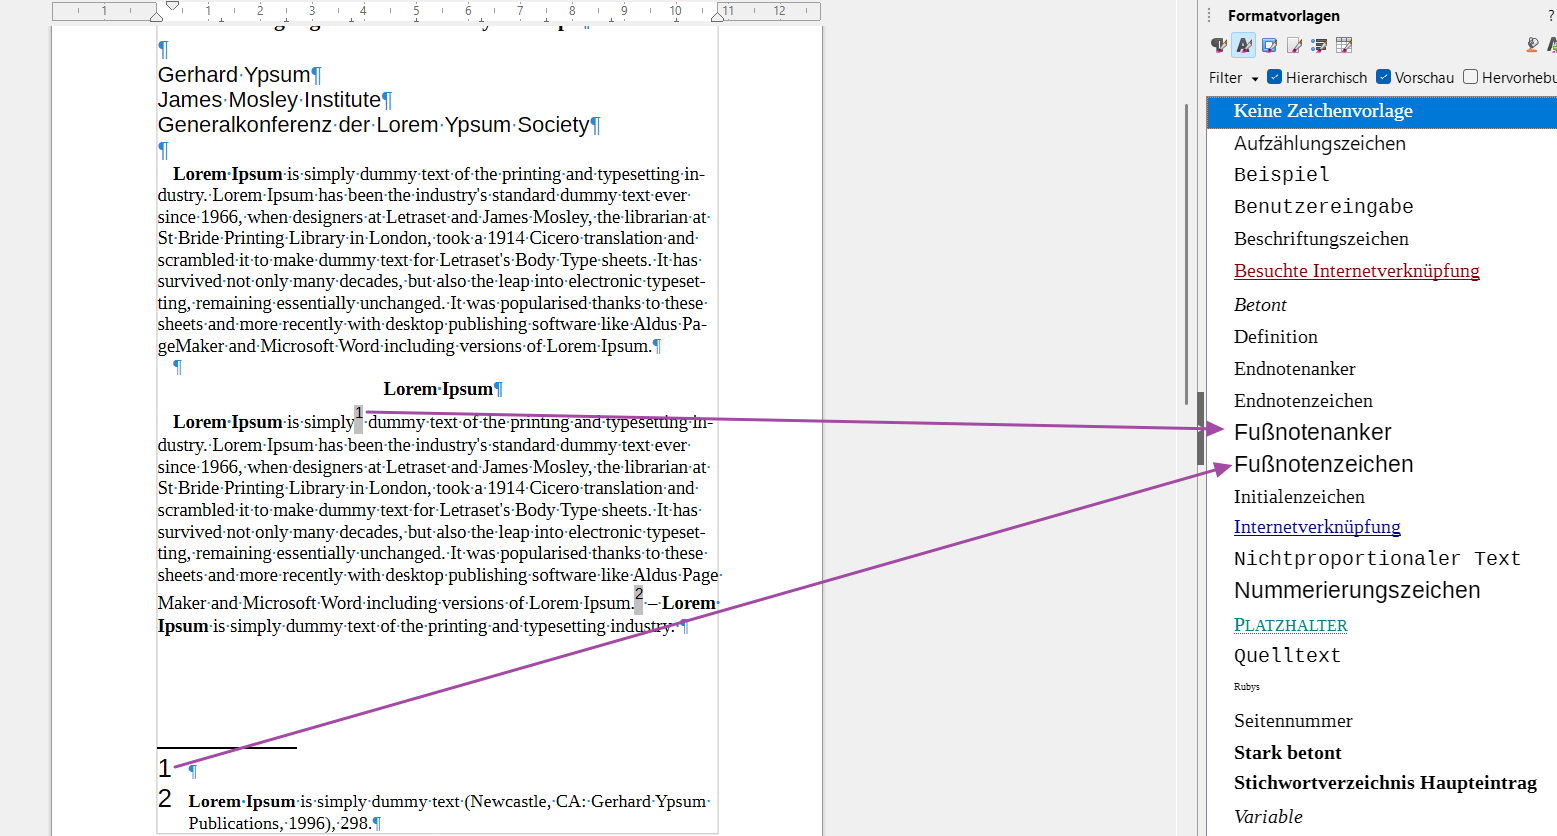Click the Internetverknüpfung style entry

[x=1317, y=527]
